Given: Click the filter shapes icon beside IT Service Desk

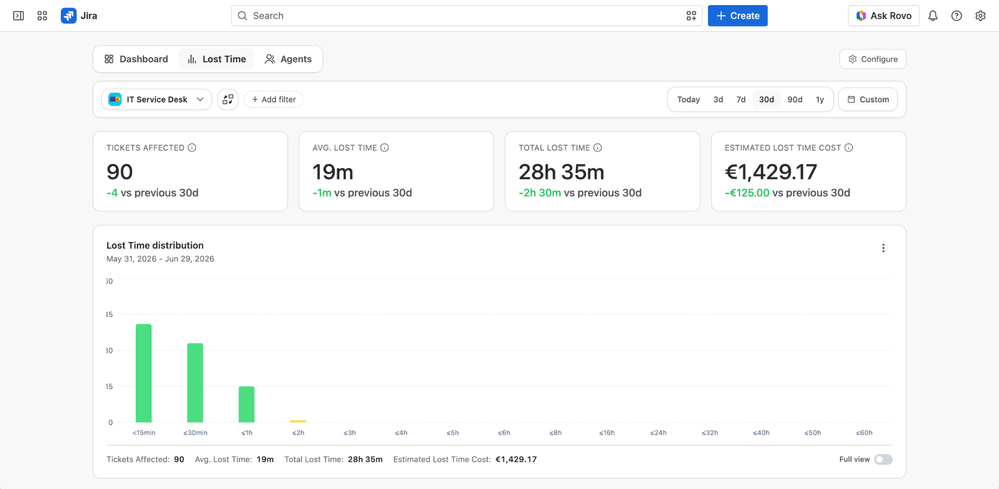Looking at the screenshot, I should click(x=228, y=99).
